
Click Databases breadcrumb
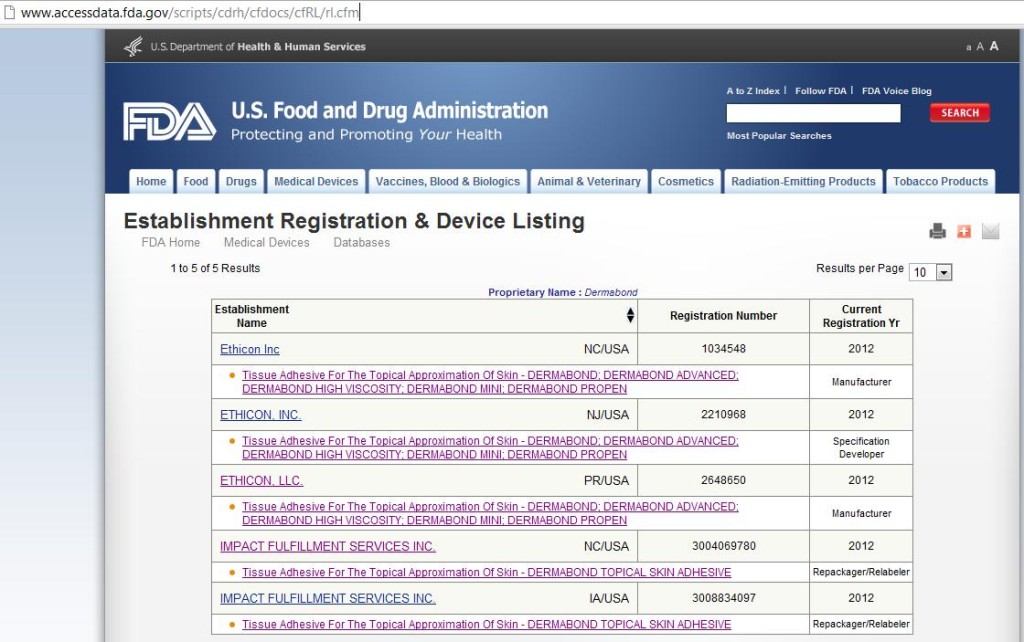click(361, 242)
